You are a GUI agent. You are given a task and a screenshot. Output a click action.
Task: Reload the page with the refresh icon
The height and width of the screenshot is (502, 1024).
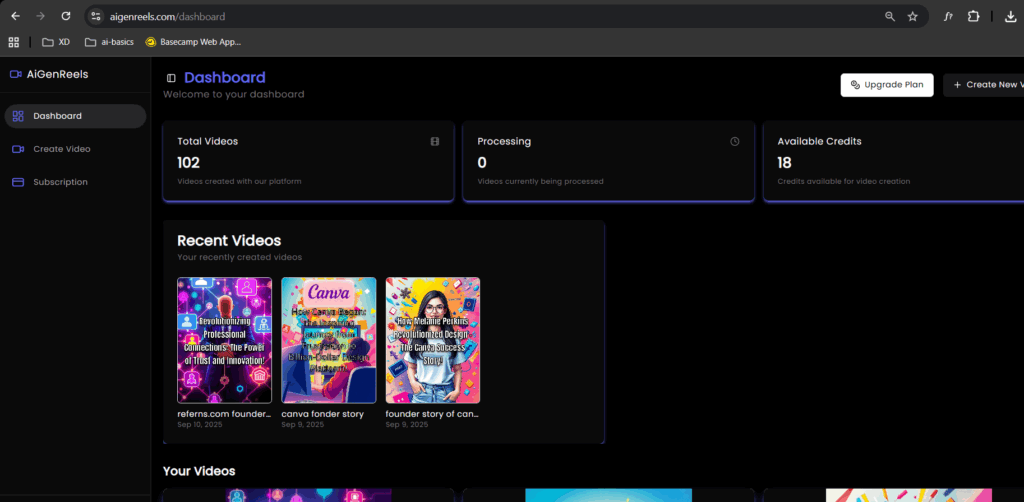(66, 16)
